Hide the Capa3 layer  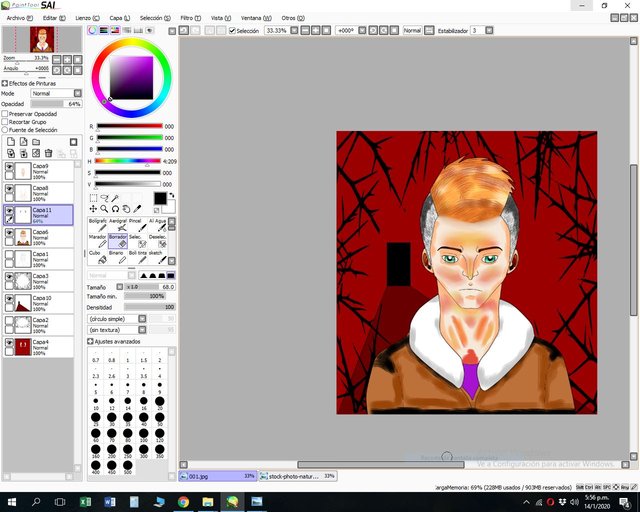click(9, 276)
